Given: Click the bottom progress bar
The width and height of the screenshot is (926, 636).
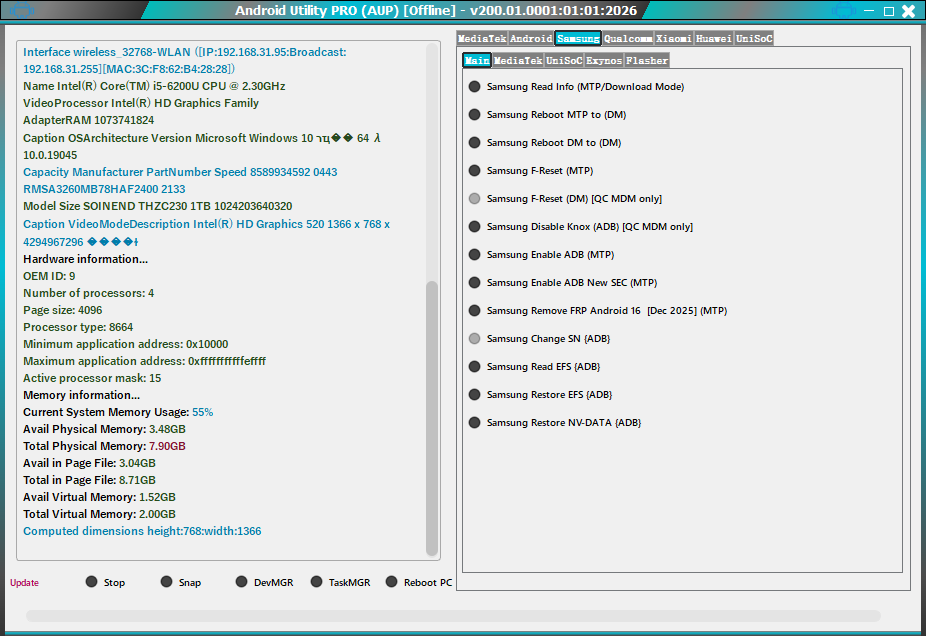Looking at the screenshot, I should (x=453, y=616).
